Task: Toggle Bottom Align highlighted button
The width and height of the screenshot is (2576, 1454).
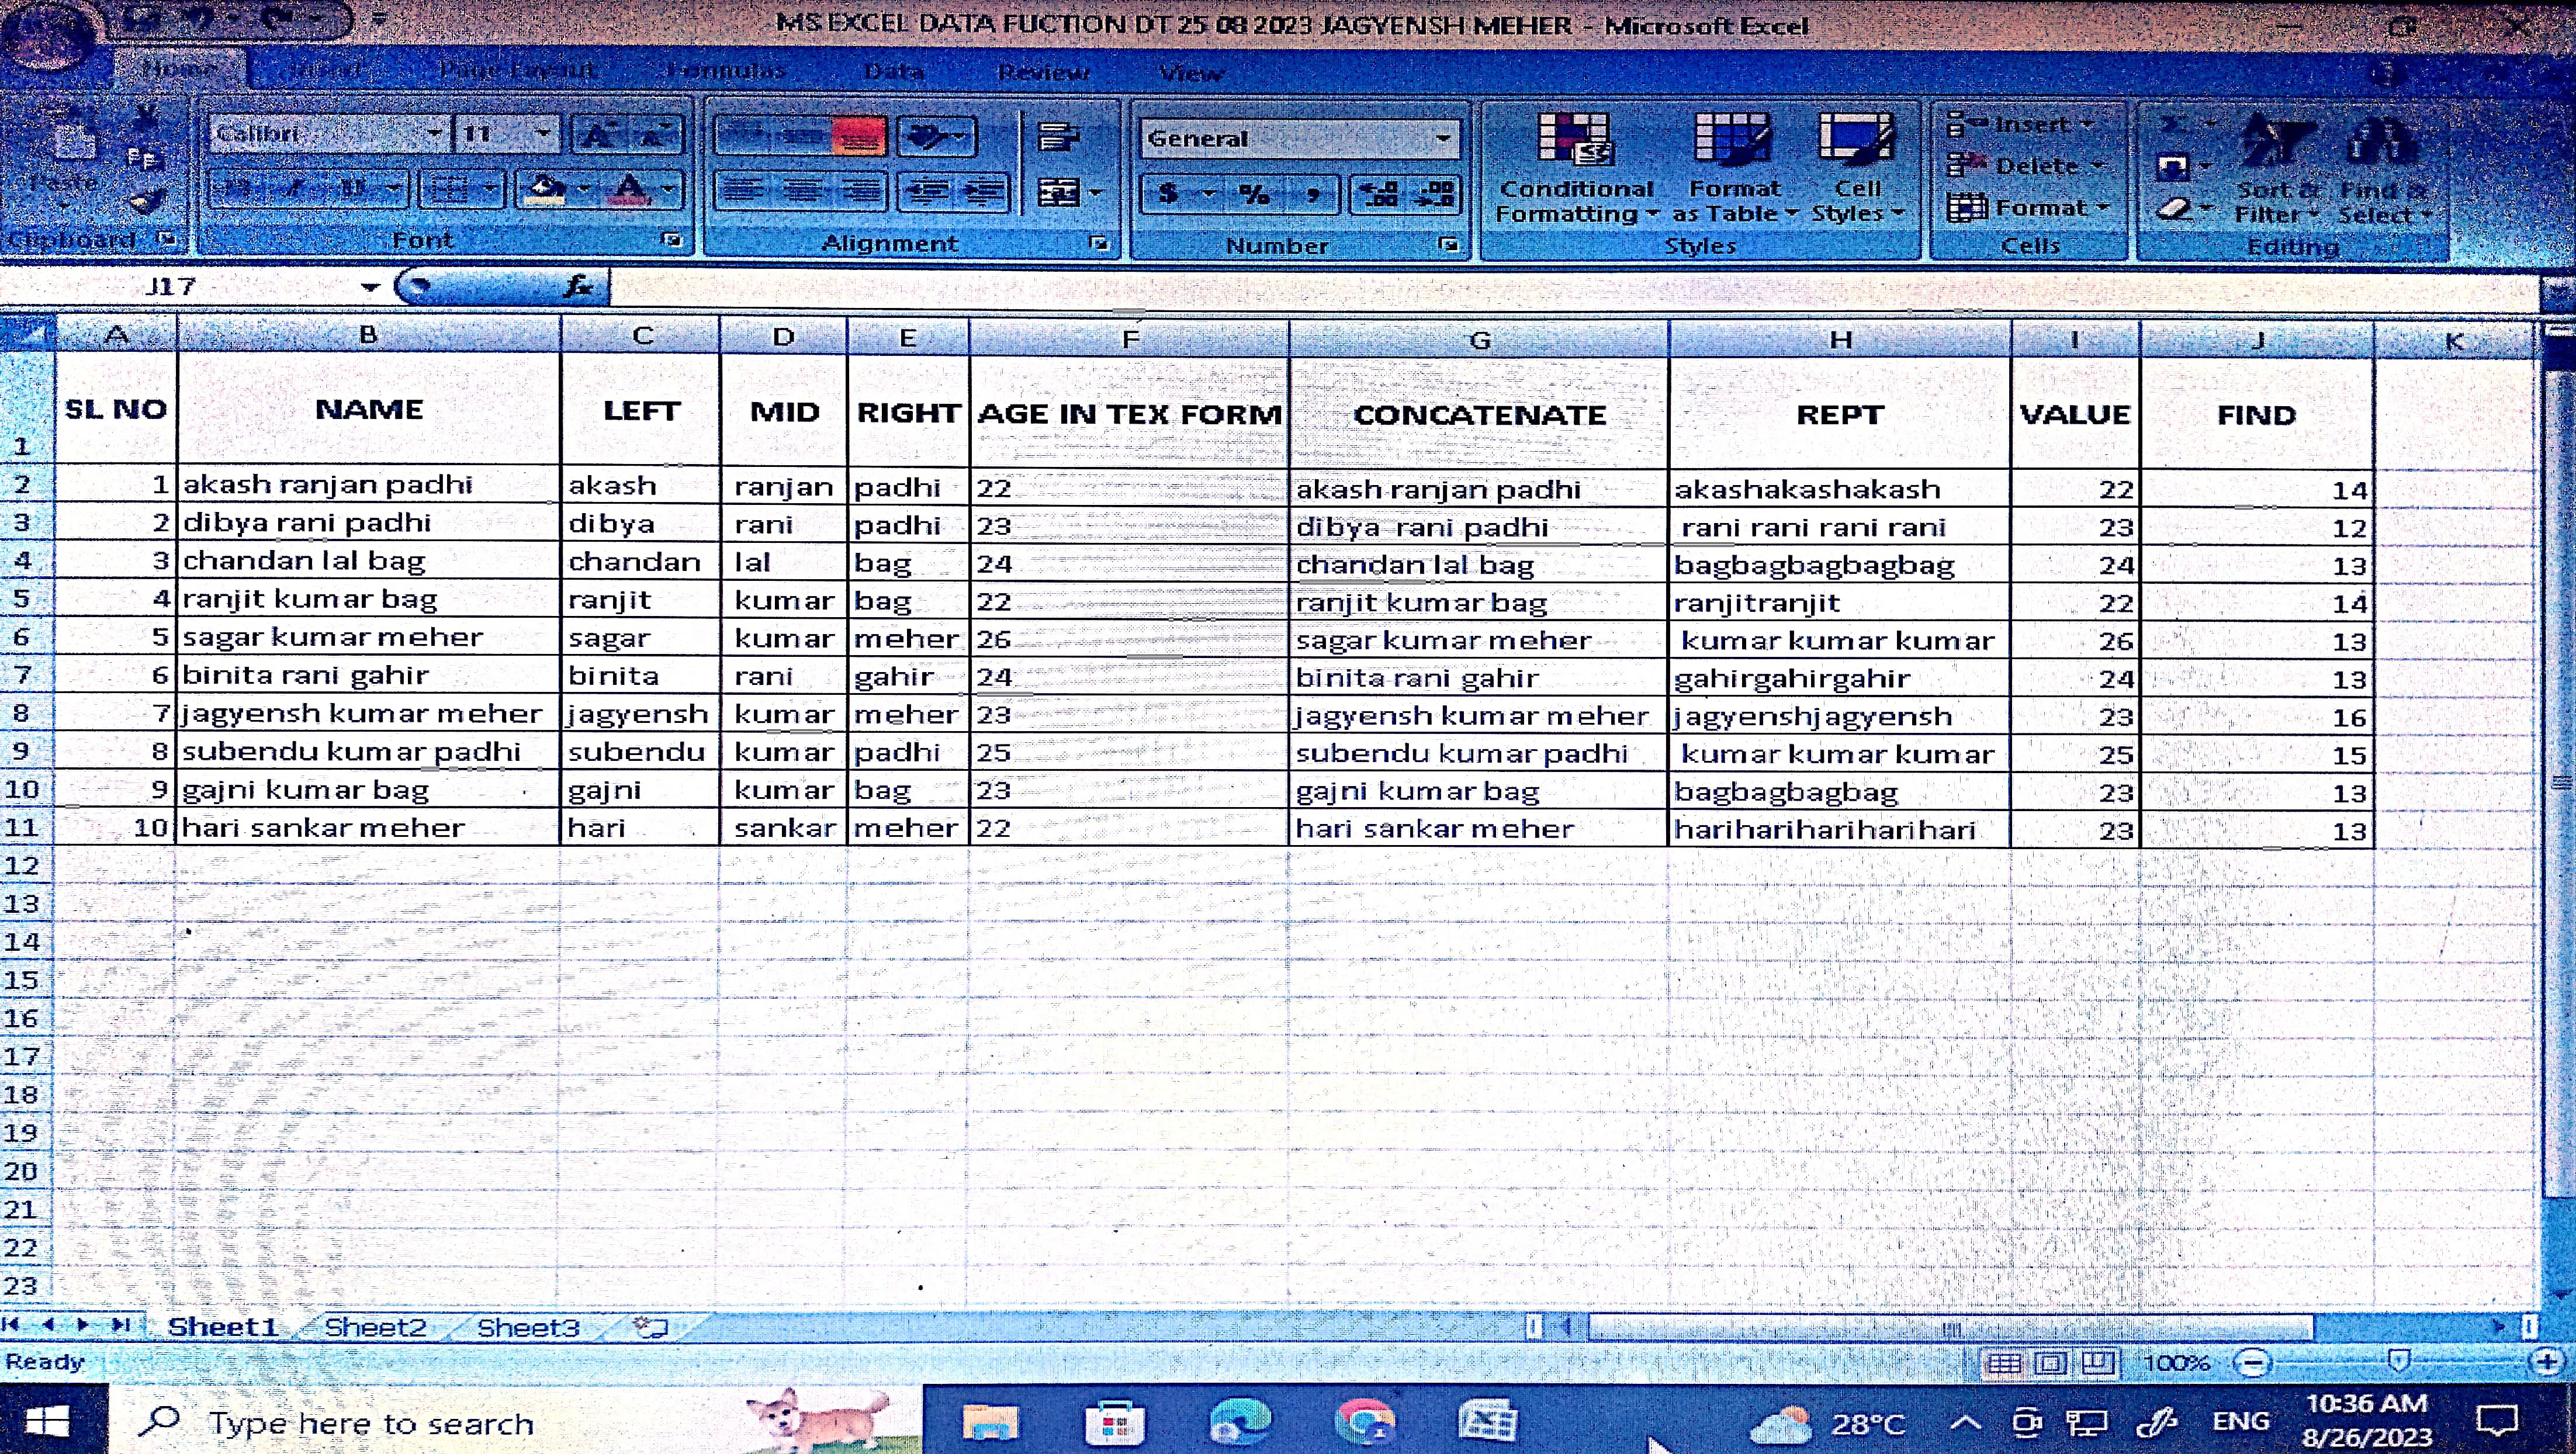Action: click(x=858, y=137)
